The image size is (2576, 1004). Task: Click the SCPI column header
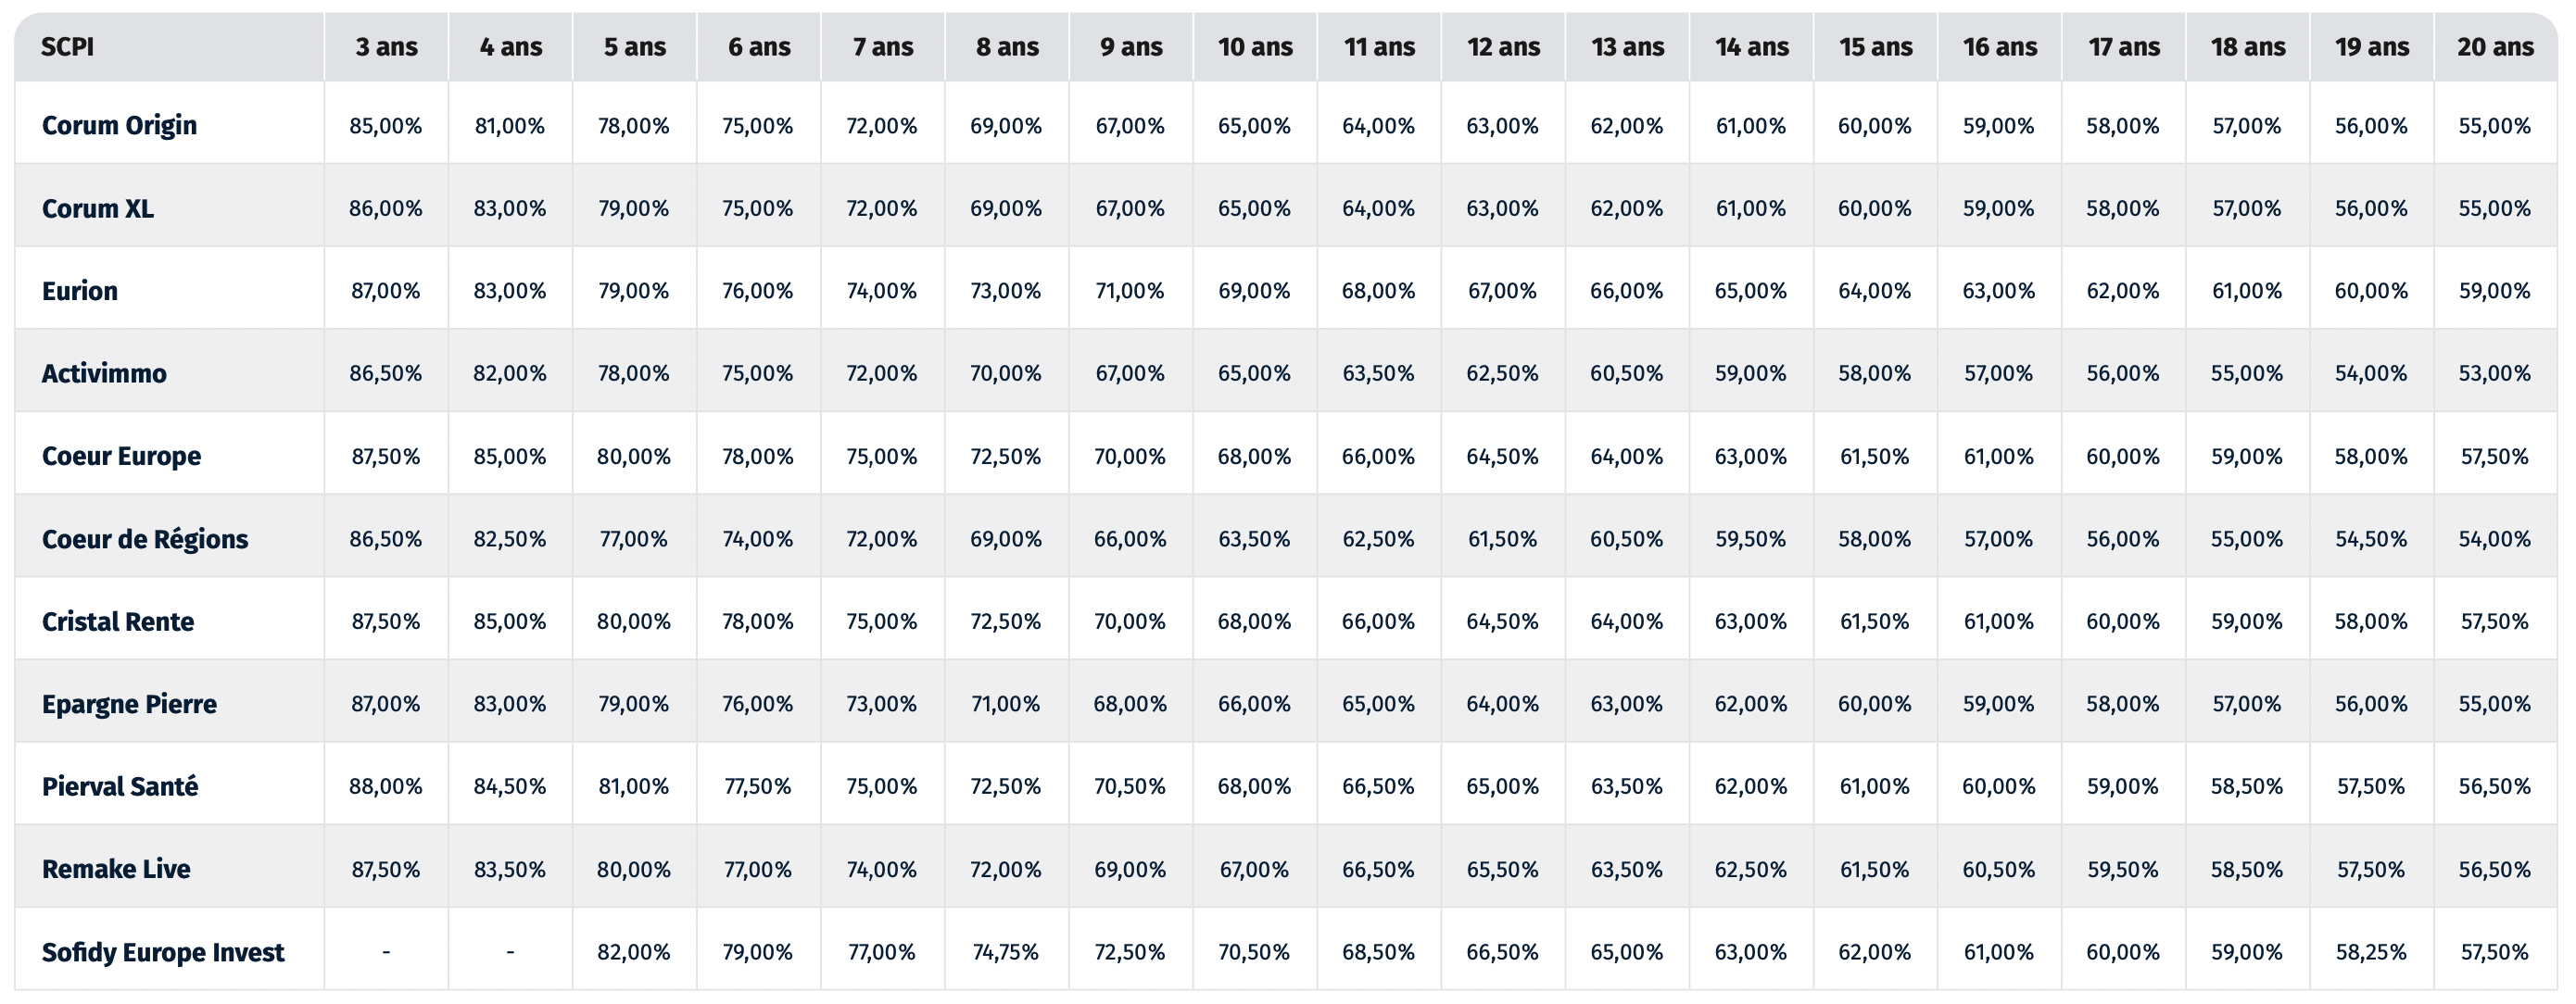(67, 47)
